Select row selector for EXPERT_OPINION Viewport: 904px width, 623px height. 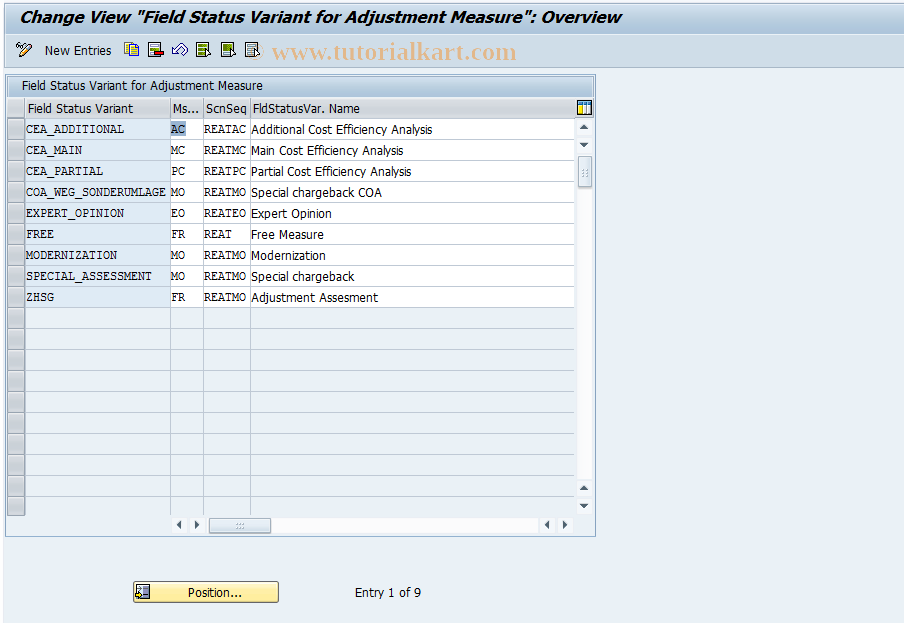coord(16,213)
